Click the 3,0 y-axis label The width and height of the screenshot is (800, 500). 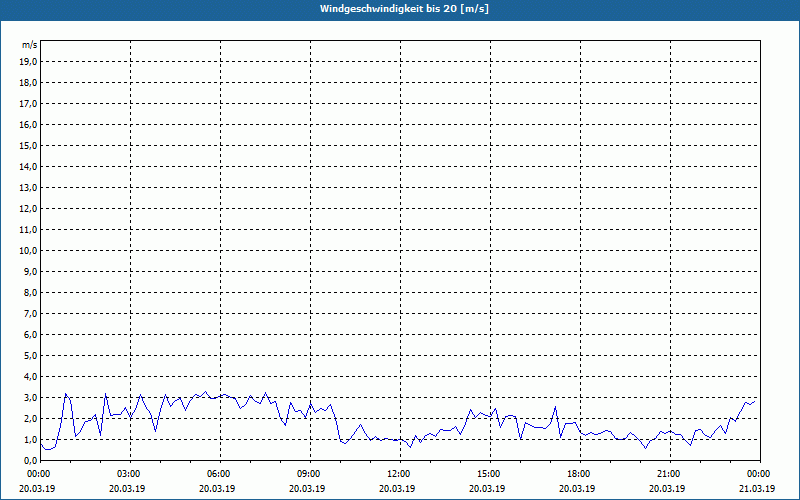pyautogui.click(x=30, y=397)
